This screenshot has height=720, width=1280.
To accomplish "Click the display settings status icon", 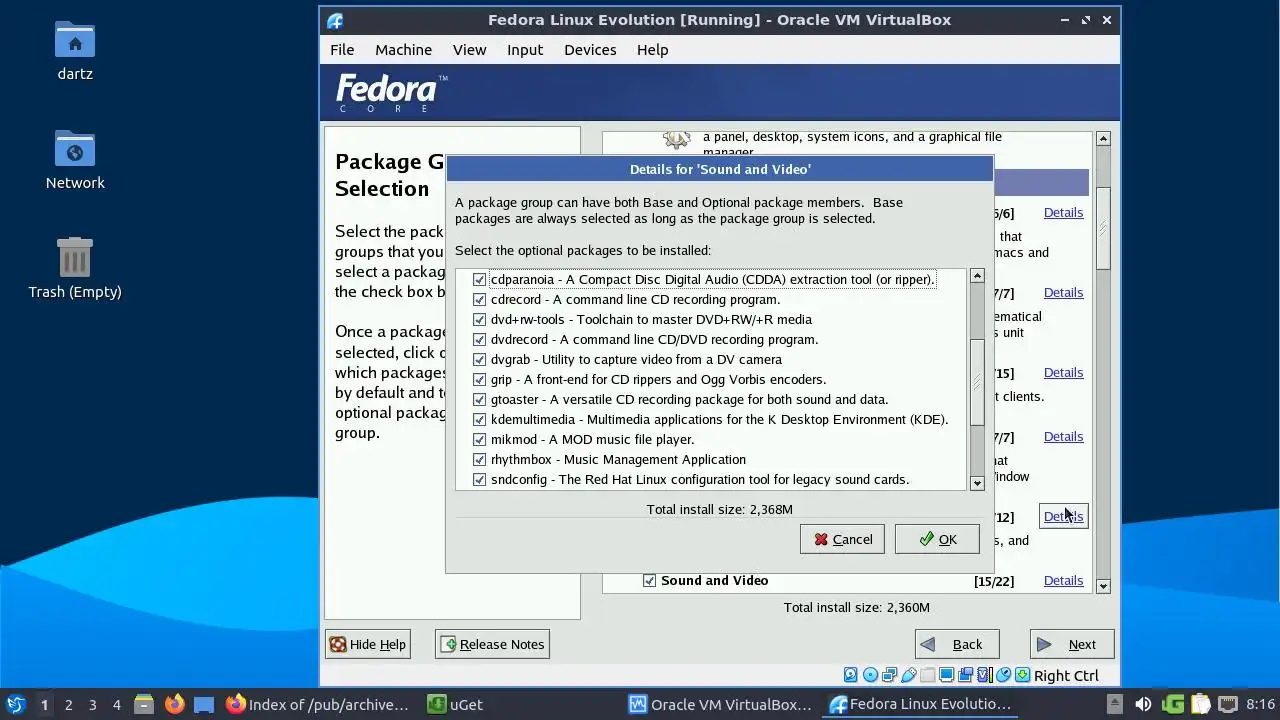I will tap(946, 675).
